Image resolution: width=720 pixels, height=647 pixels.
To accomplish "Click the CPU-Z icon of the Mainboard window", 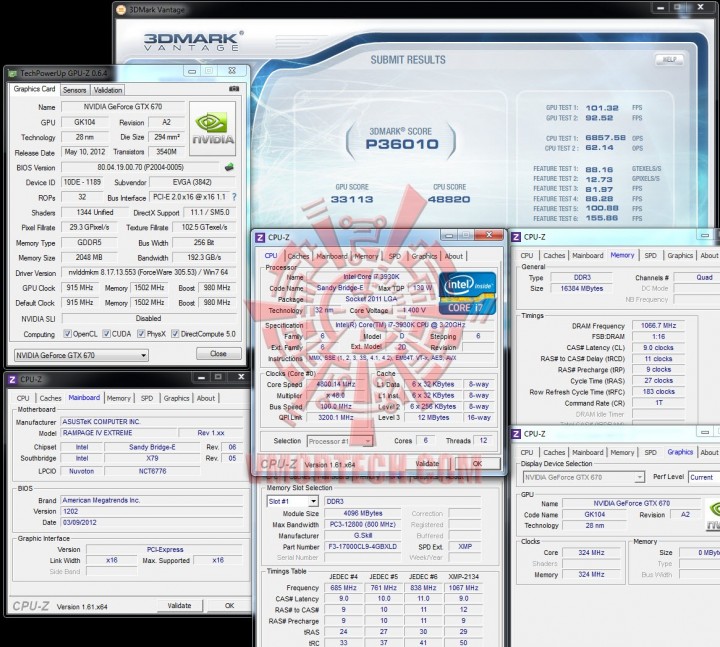I will (x=12, y=379).
